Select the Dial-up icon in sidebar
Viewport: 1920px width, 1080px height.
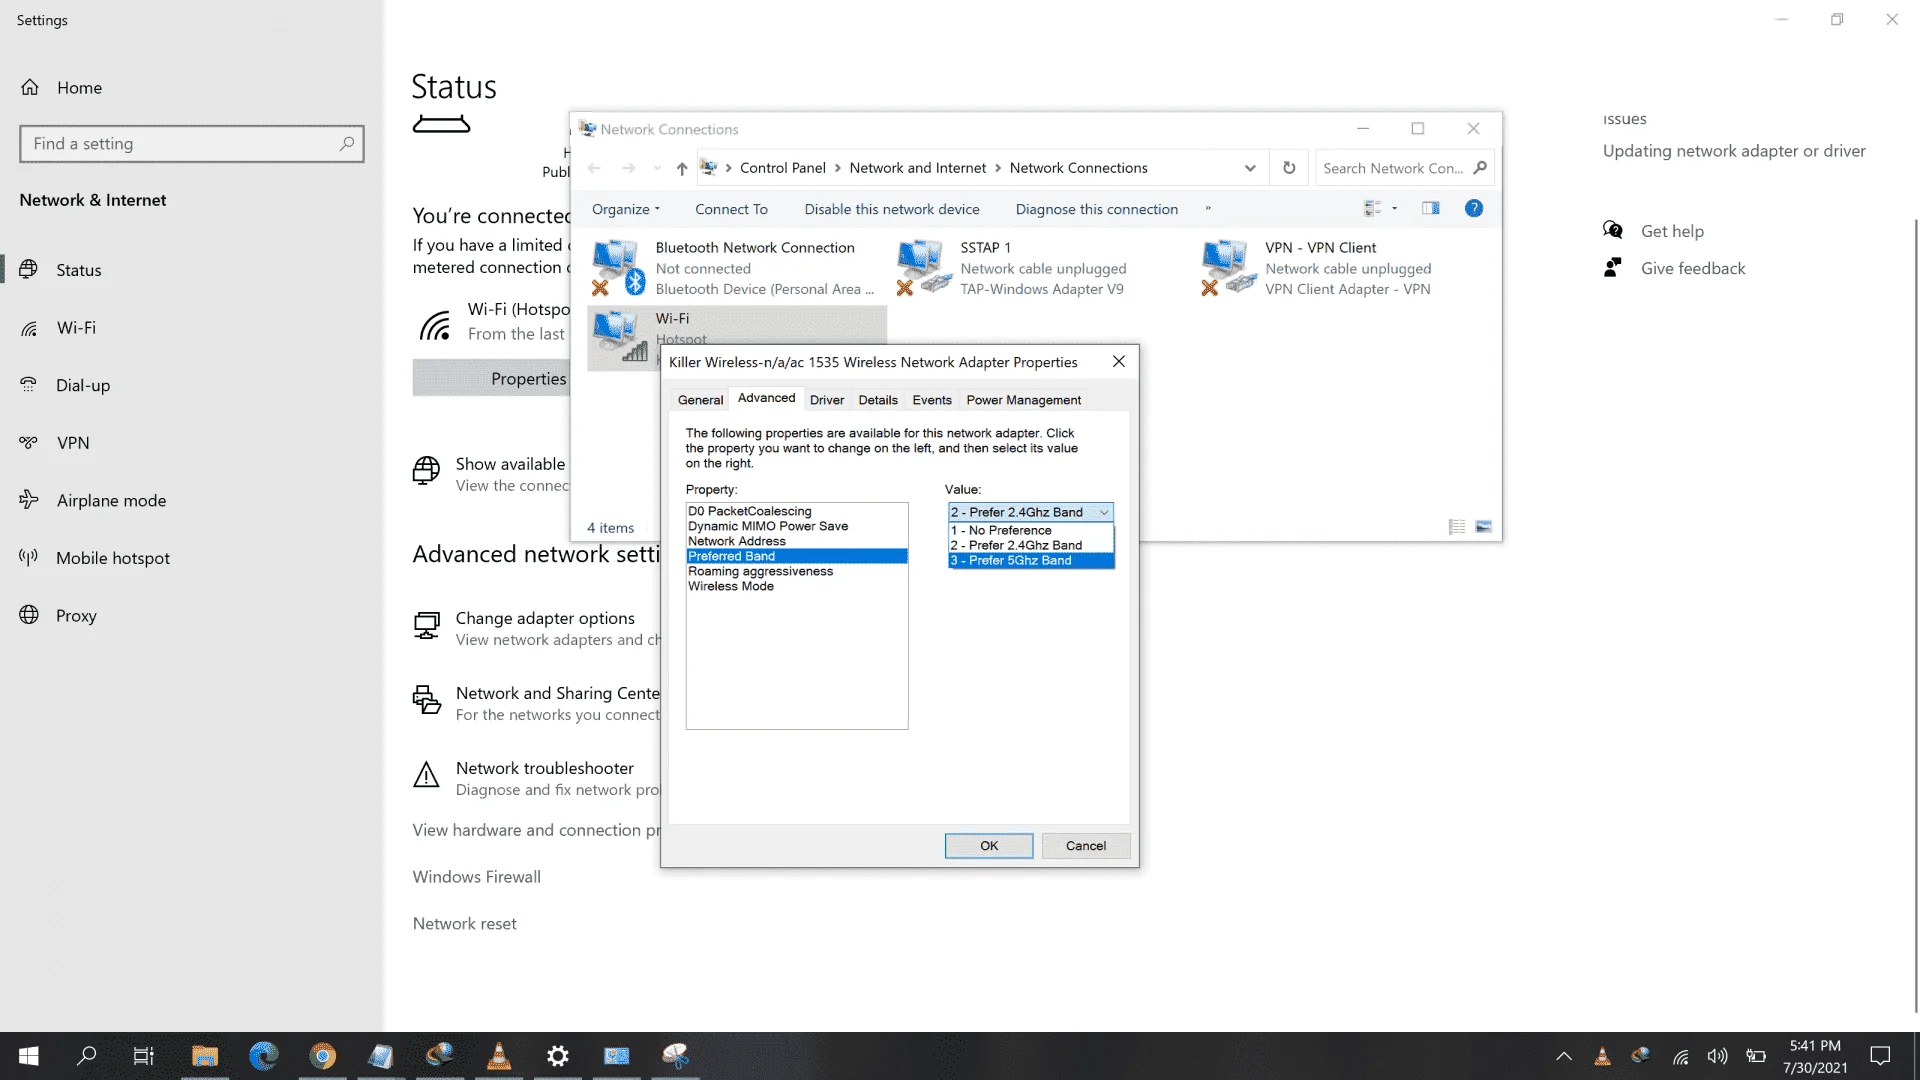pos(28,385)
